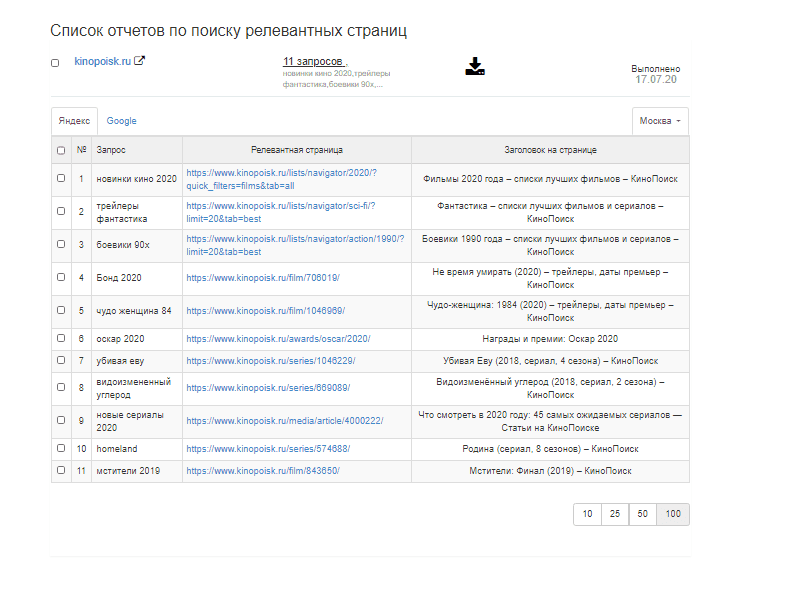The width and height of the screenshot is (800, 600).
Task: Follow the film/1046969 link
Action: 265,311
